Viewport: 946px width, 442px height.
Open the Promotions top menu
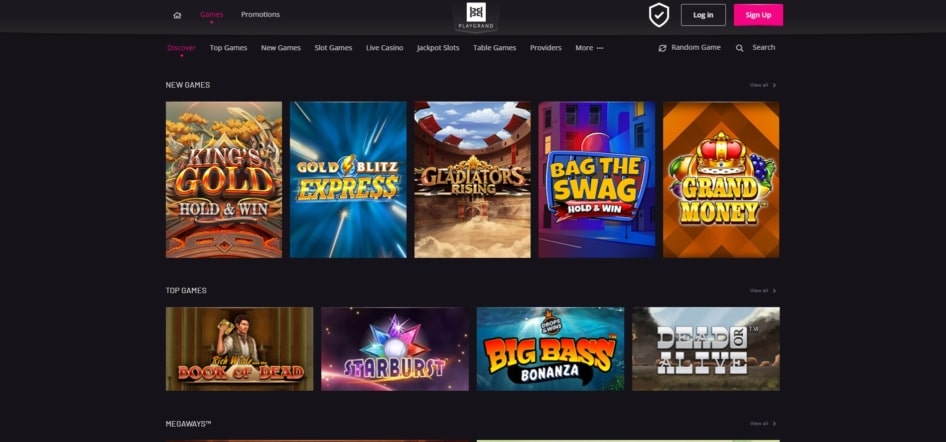click(x=260, y=14)
